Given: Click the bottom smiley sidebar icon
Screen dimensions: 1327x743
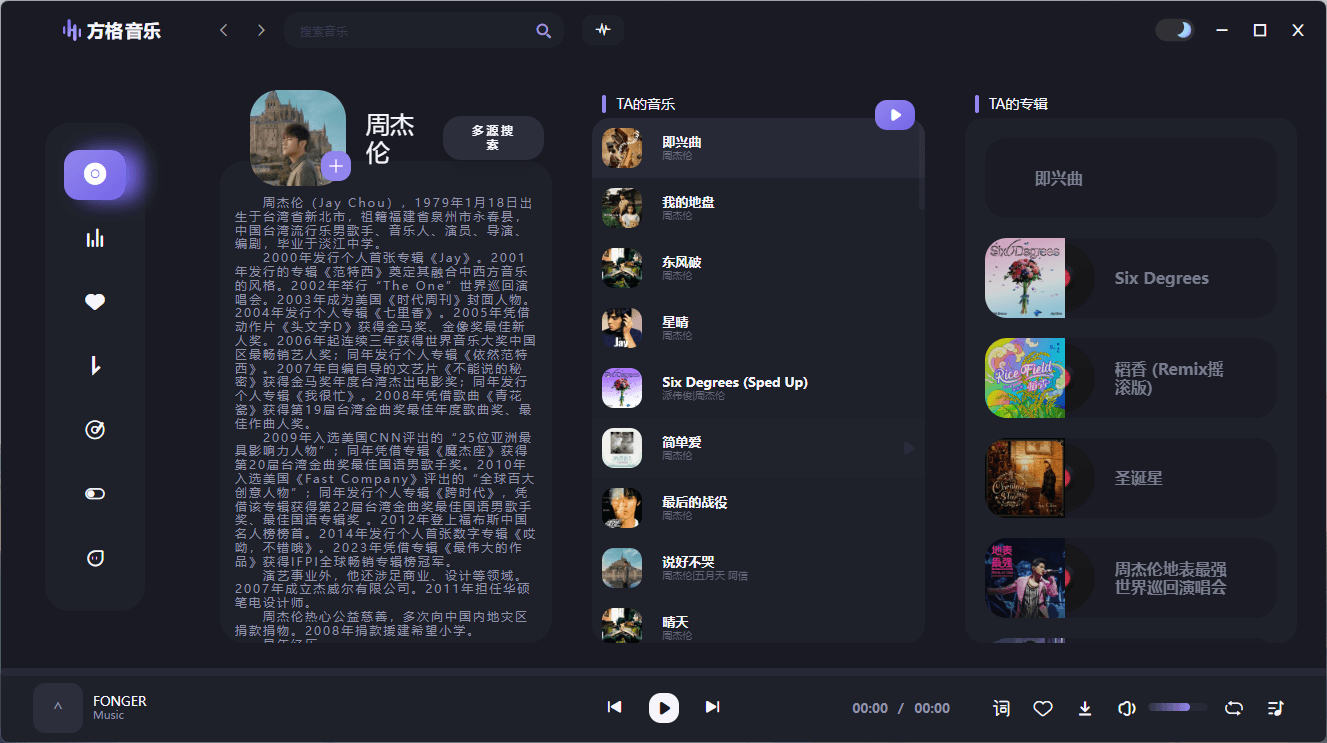Looking at the screenshot, I should (x=95, y=558).
